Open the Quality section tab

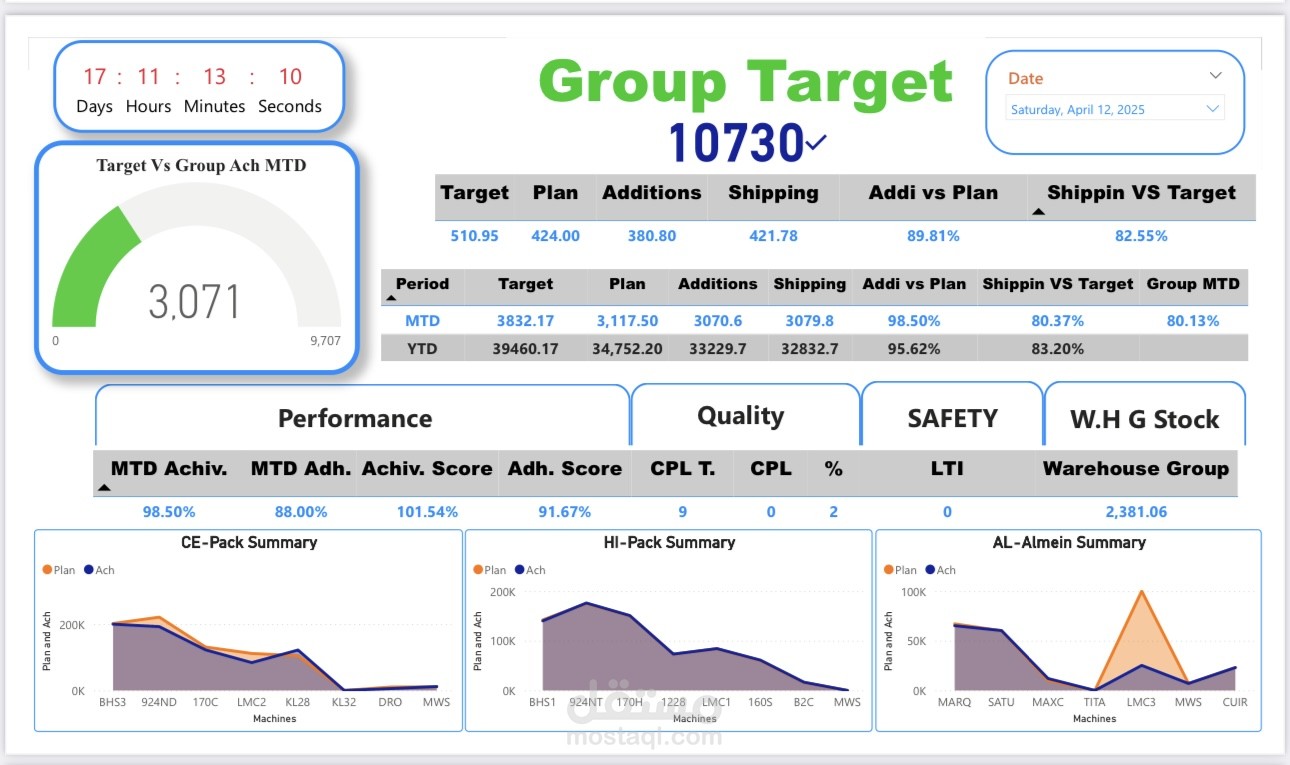[x=740, y=416]
